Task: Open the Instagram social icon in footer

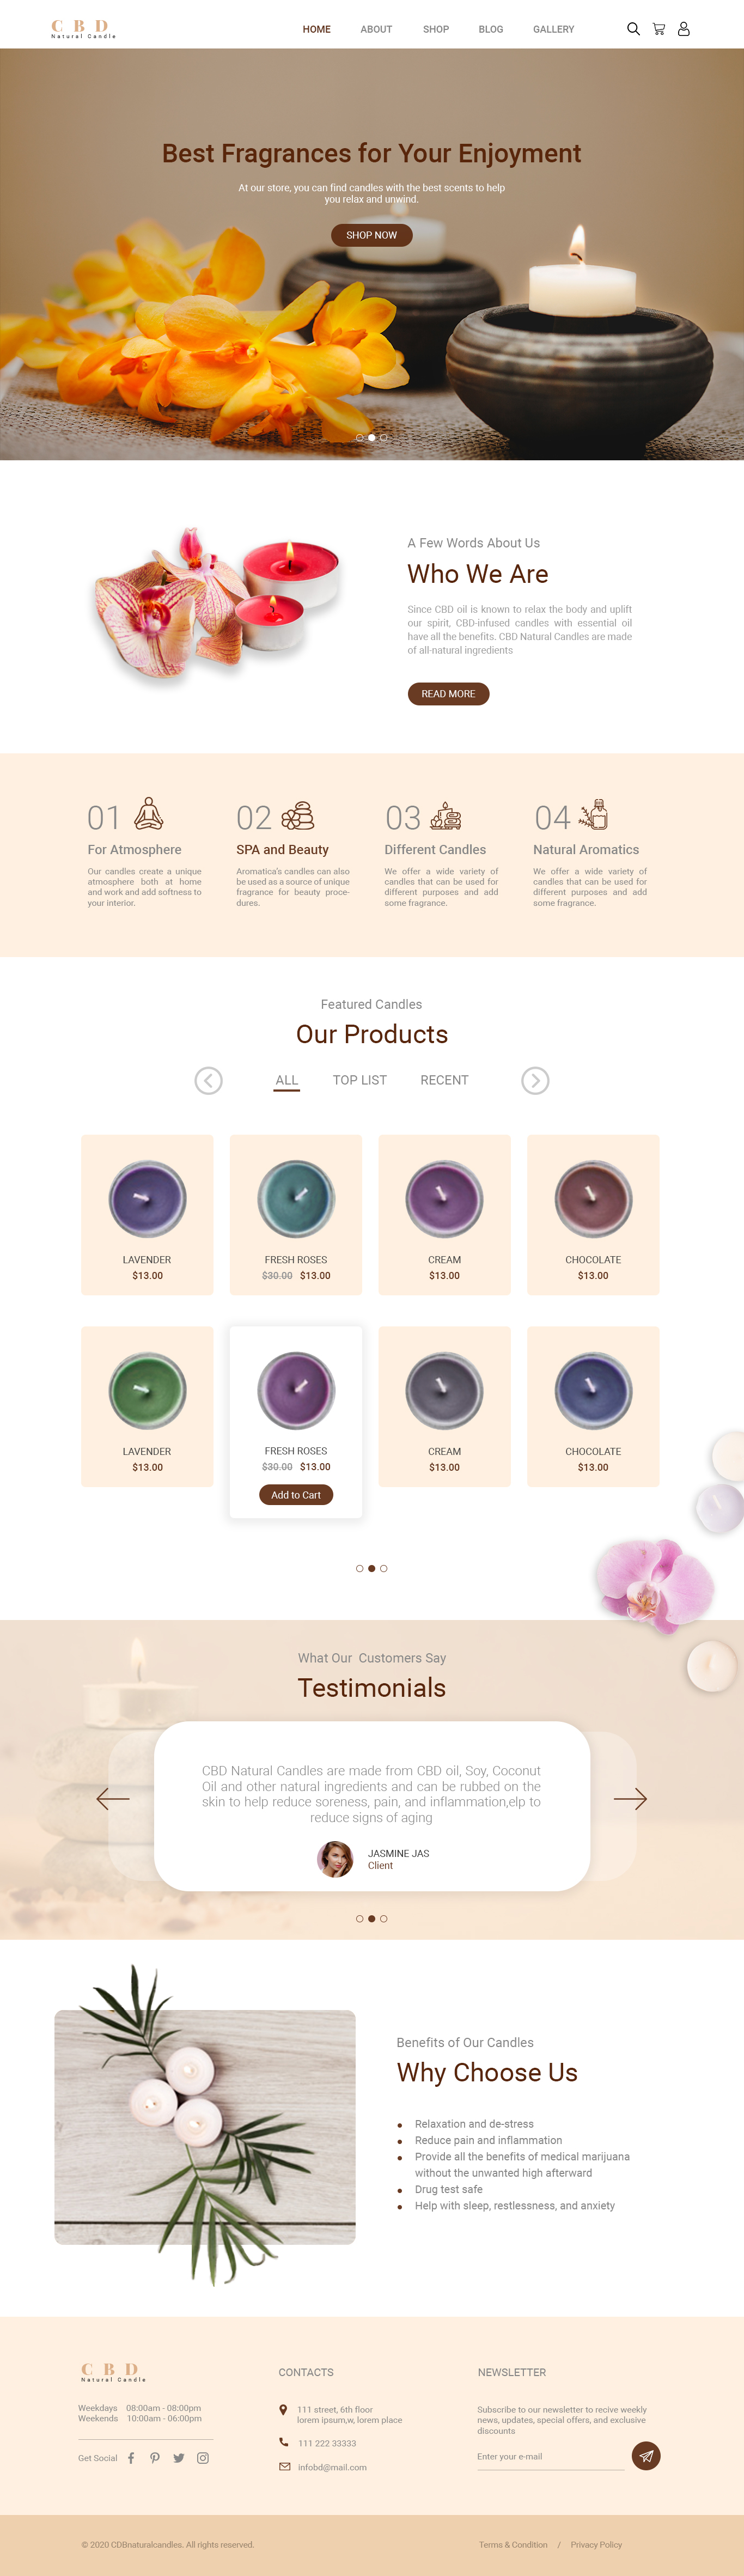Action: (203, 2458)
